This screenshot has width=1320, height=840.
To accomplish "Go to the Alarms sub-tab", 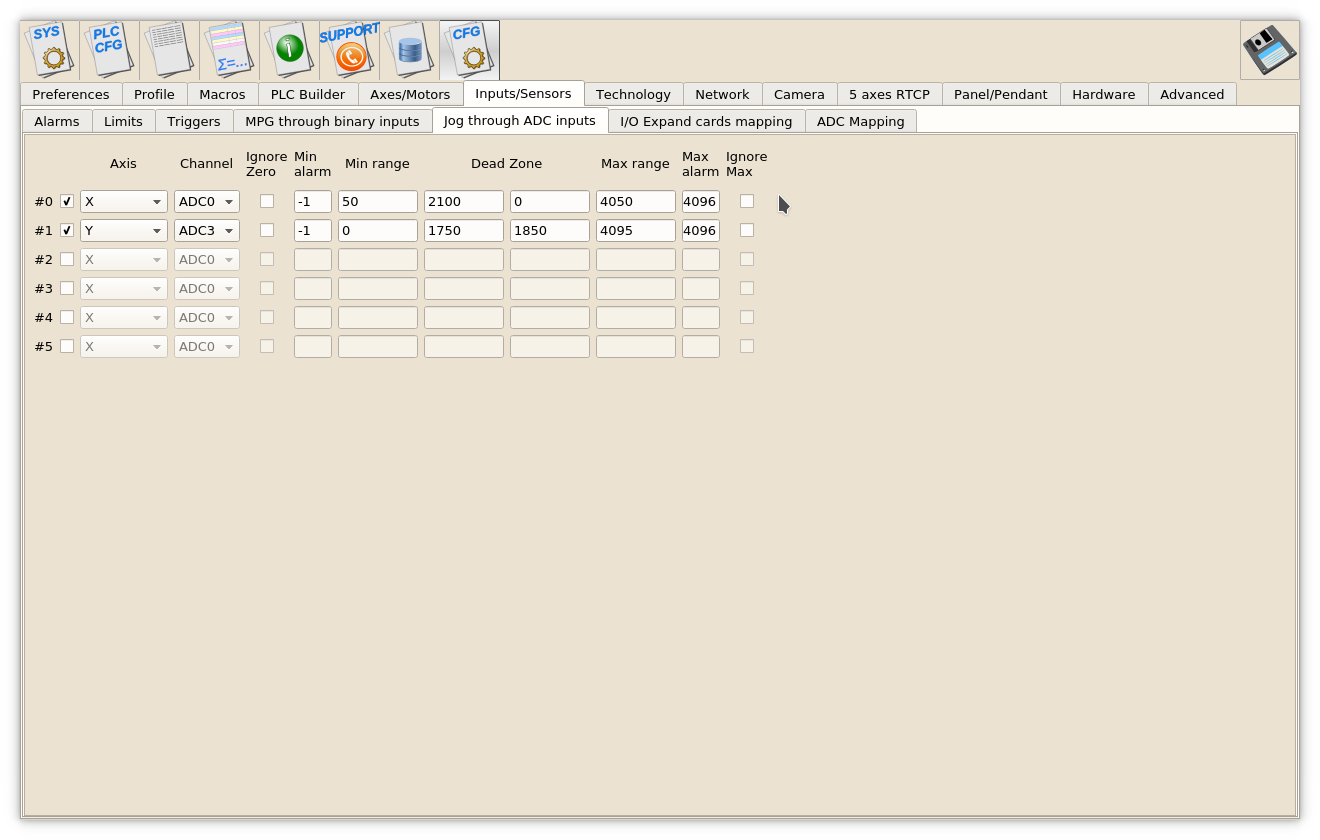I will [57, 121].
